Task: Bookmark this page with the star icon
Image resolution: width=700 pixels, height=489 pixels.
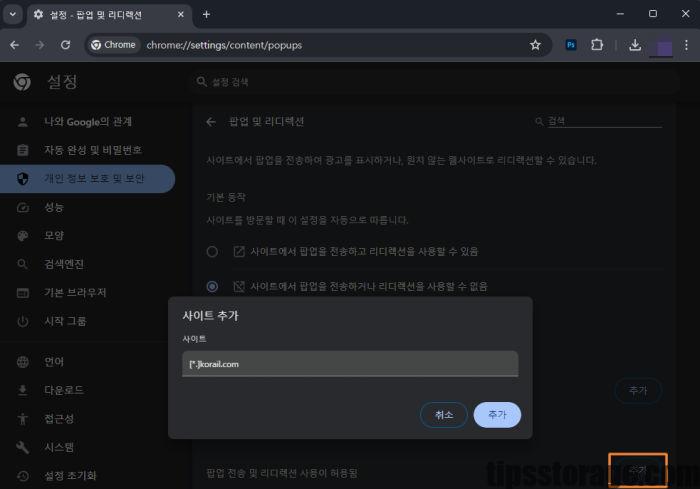Action: click(x=535, y=45)
